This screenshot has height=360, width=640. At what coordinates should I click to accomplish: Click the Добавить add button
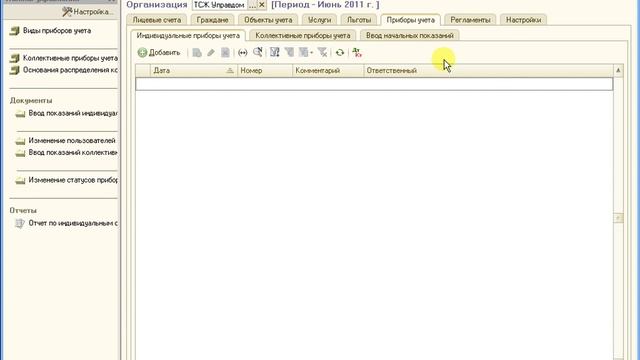click(x=159, y=53)
